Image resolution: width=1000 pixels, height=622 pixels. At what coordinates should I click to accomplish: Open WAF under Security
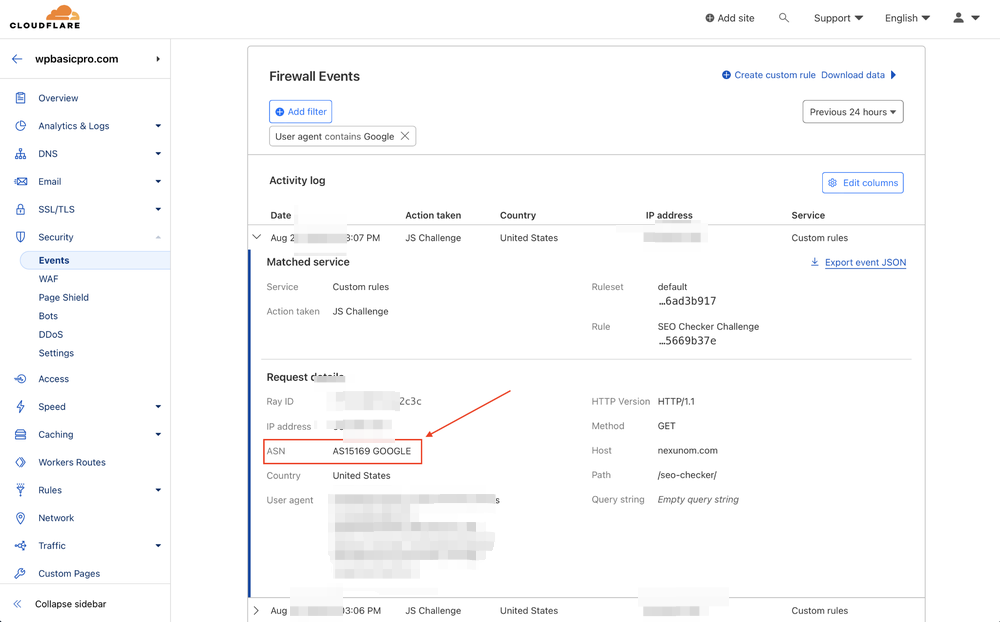coord(48,279)
